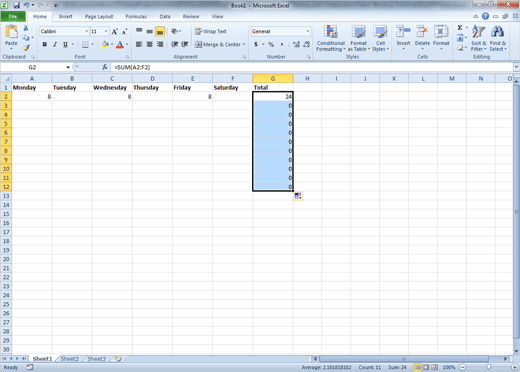Click the Increase Decimal icon
The image size is (520, 372).
tap(296, 44)
